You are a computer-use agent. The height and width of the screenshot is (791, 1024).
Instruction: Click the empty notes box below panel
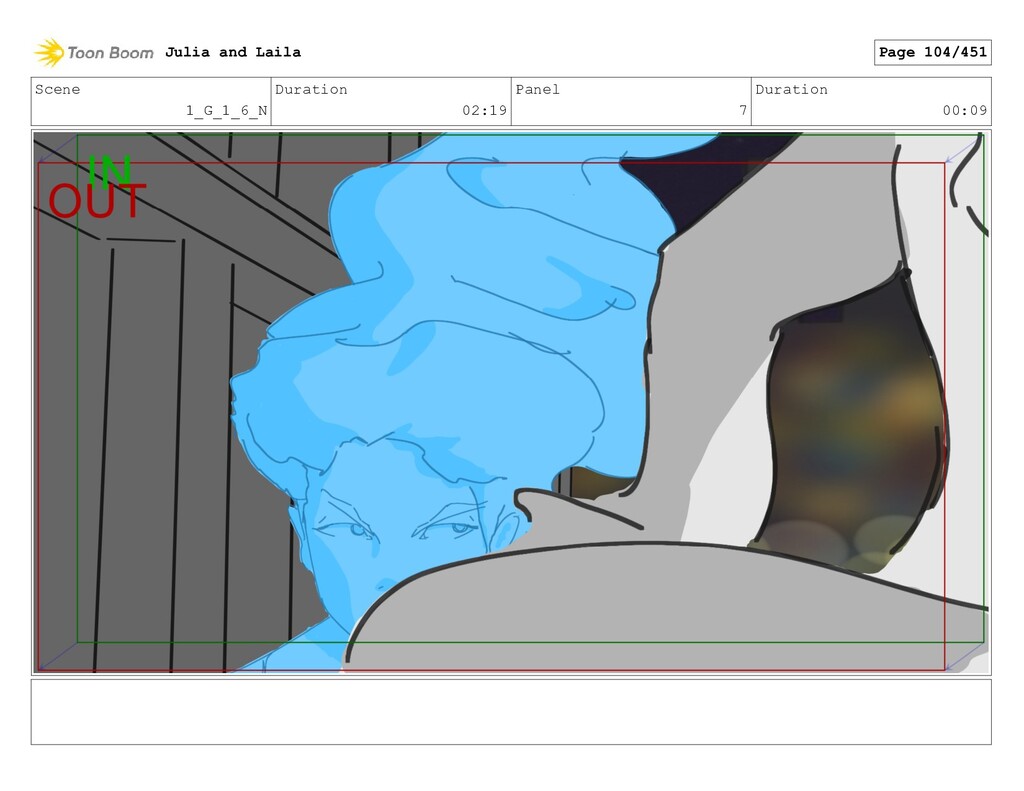511,712
